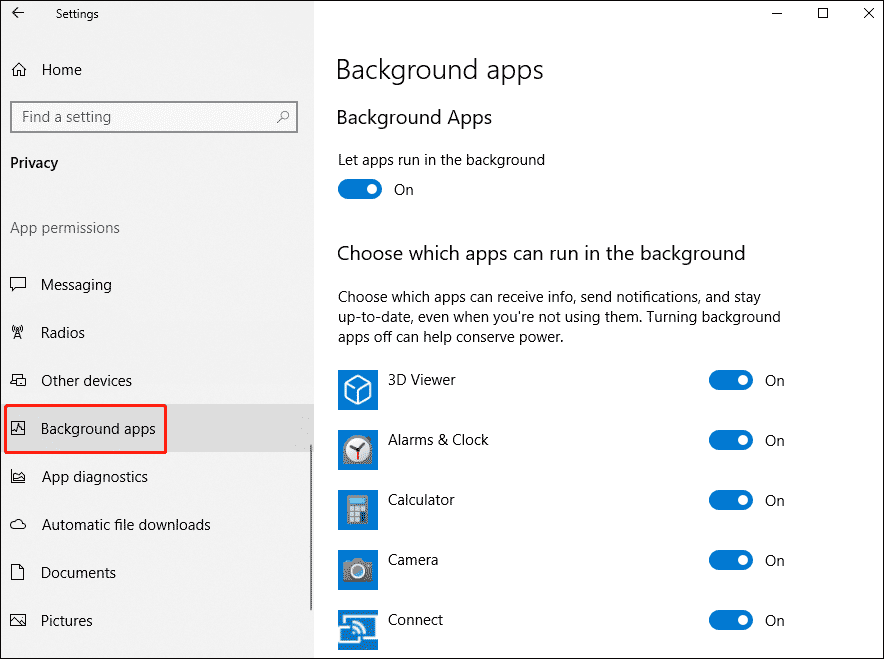Click the Camera app name
The width and height of the screenshot is (884, 659).
pos(413,560)
